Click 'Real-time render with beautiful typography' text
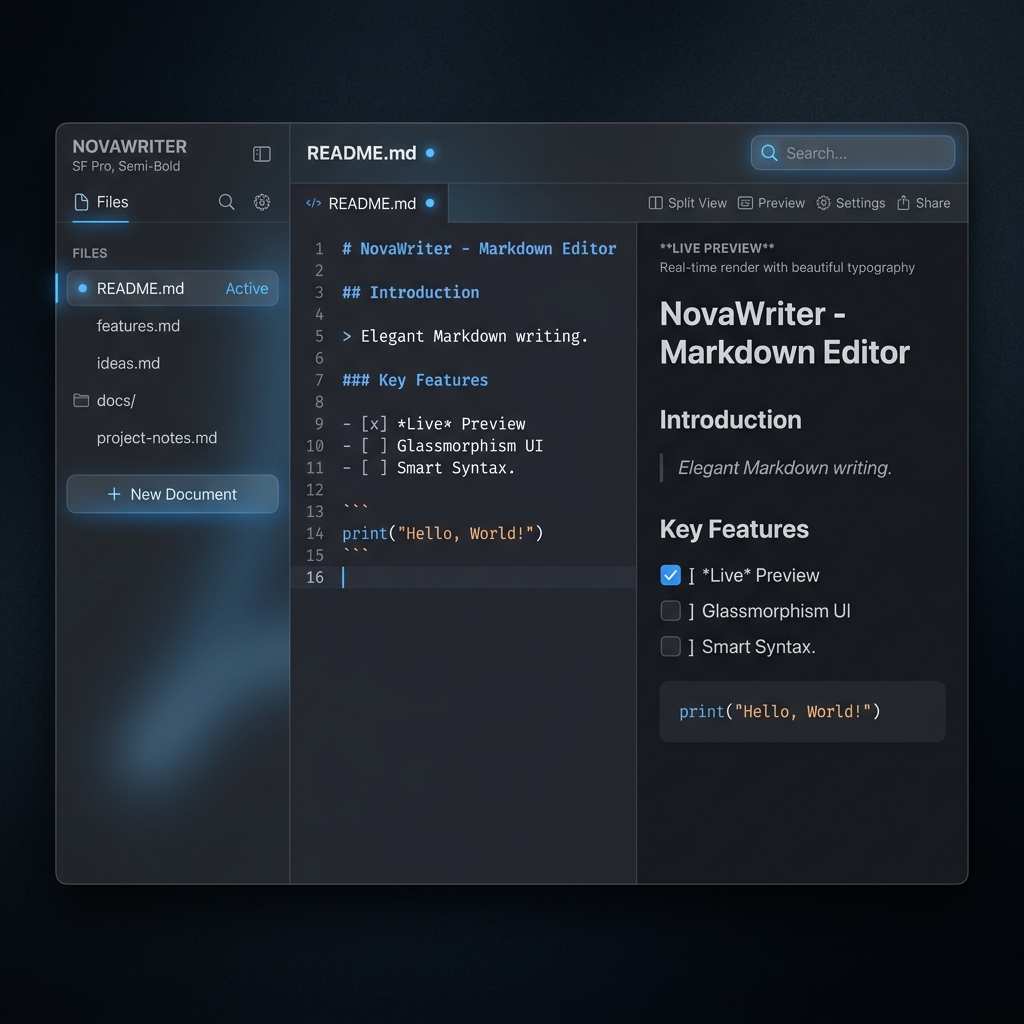The image size is (1024, 1024). tap(787, 267)
